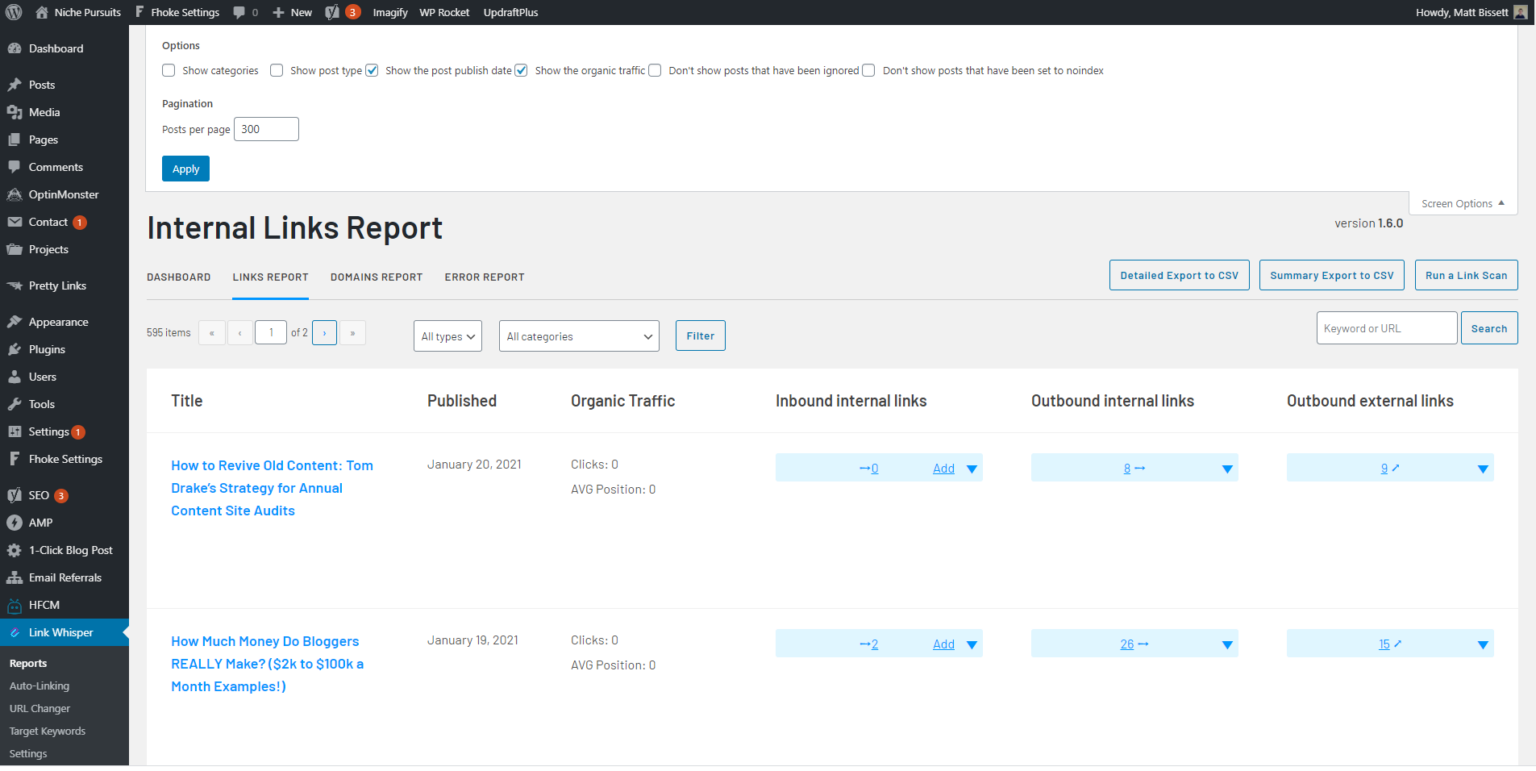
Task: Select the Email Referrals sidebar icon
Action: tap(16, 577)
